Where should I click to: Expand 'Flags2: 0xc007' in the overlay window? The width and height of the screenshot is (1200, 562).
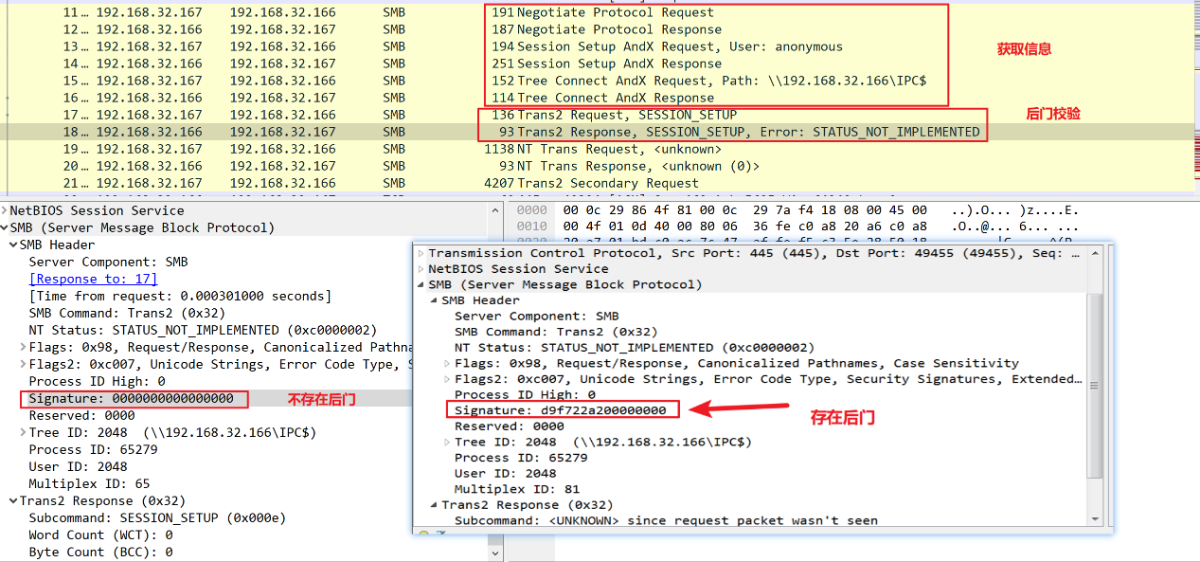(x=447, y=379)
